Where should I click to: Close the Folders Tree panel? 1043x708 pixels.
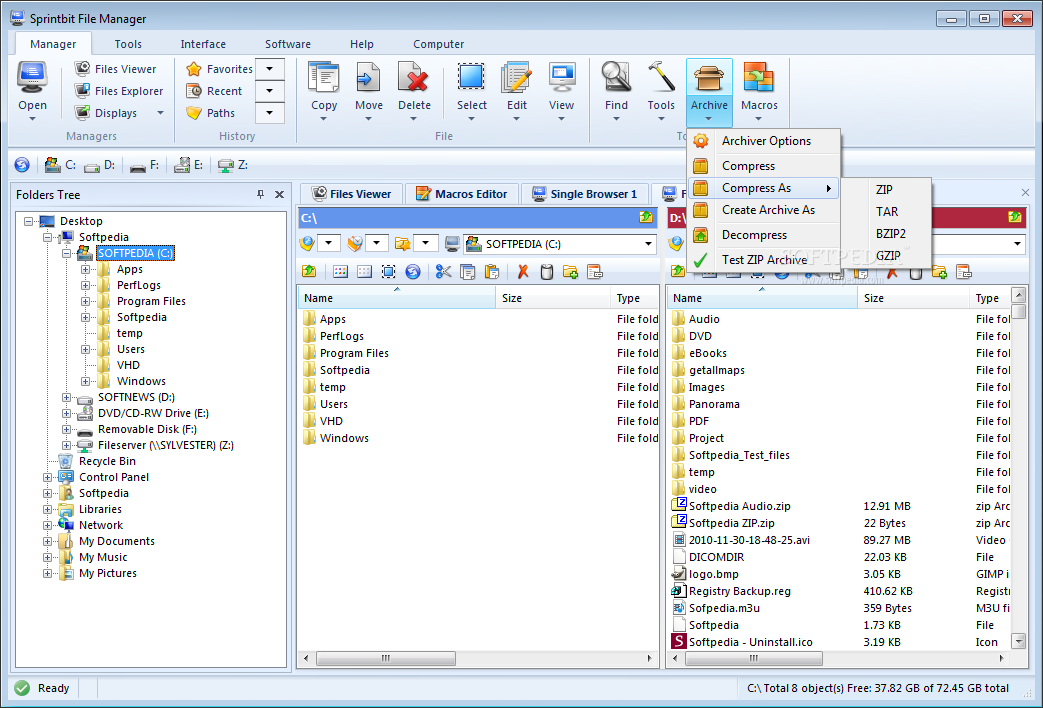coord(279,194)
